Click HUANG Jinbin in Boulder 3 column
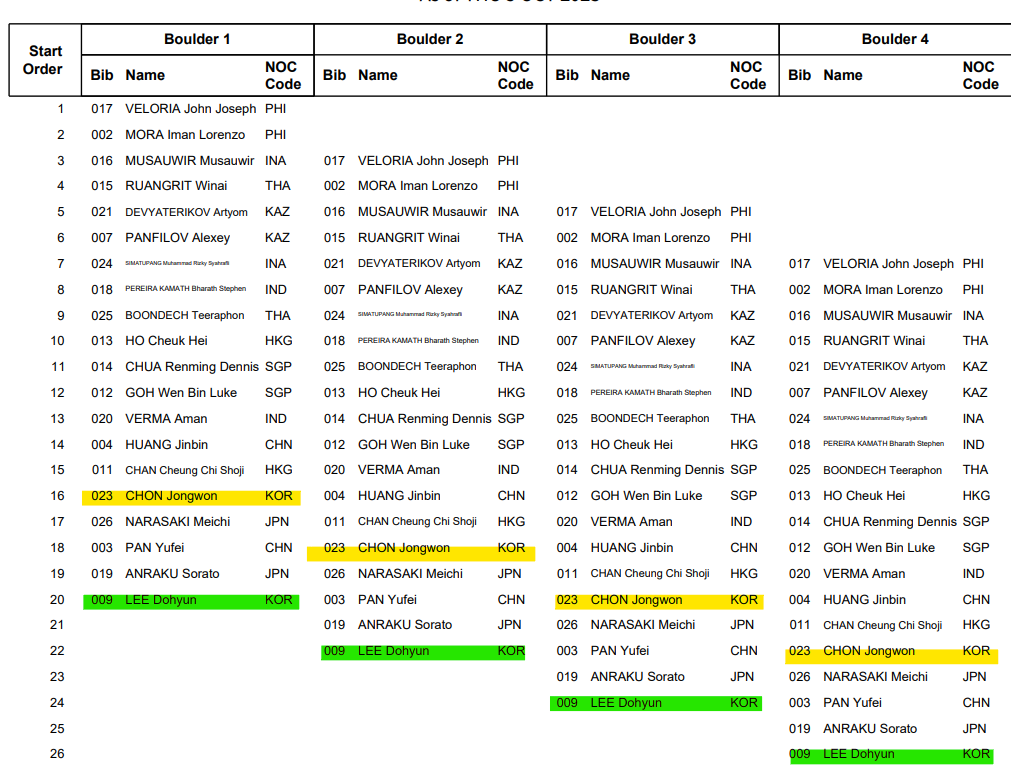Image resolution: width=1011 pixels, height=767 pixels. tap(632, 548)
